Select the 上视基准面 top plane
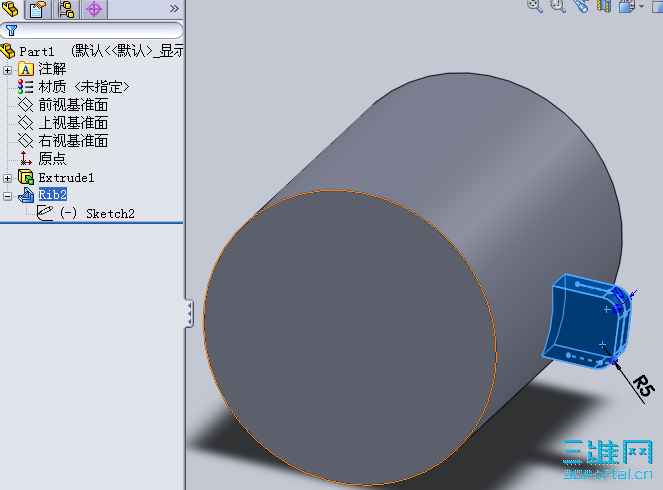Image resolution: width=663 pixels, height=490 pixels. pos(63,123)
